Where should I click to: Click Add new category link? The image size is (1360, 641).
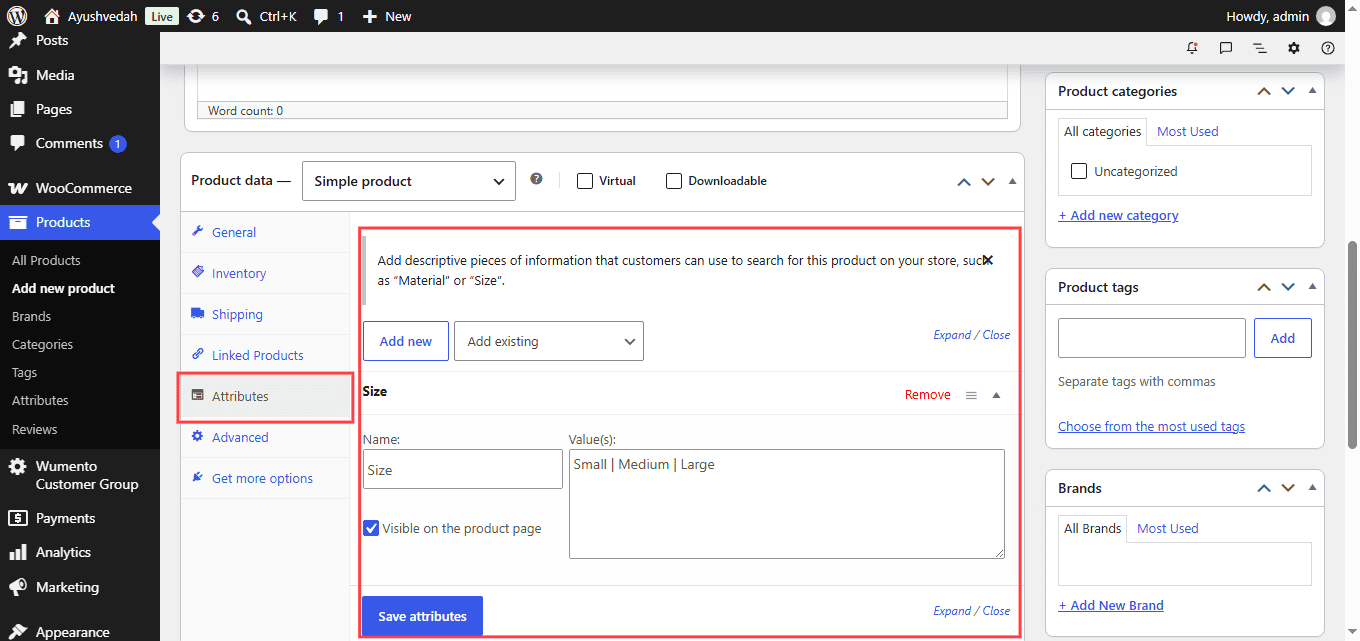pos(1118,215)
